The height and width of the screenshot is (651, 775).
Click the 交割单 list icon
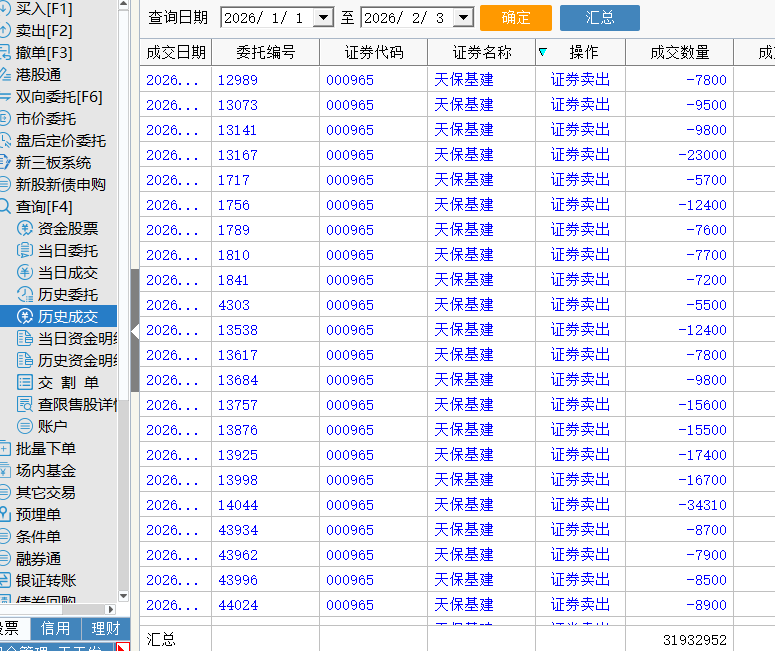(25, 383)
